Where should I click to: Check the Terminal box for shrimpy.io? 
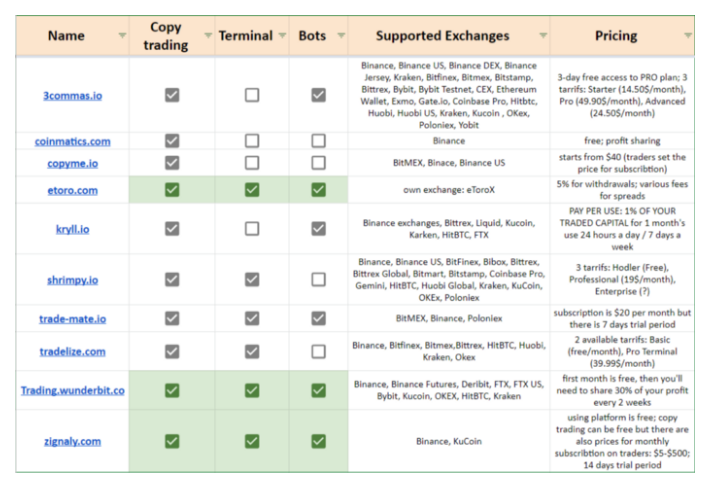click(252, 280)
